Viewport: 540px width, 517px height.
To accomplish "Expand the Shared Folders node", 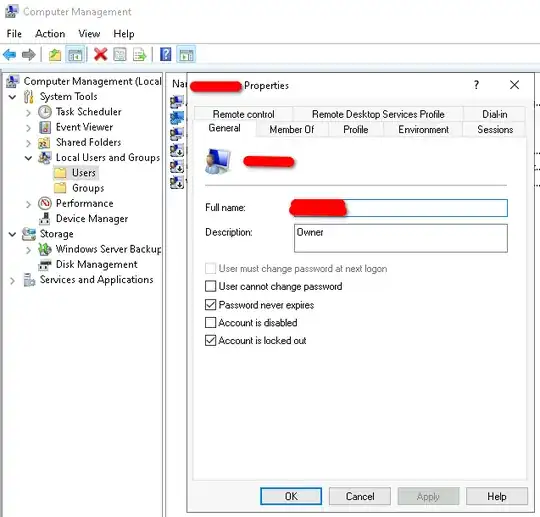I will [29, 143].
